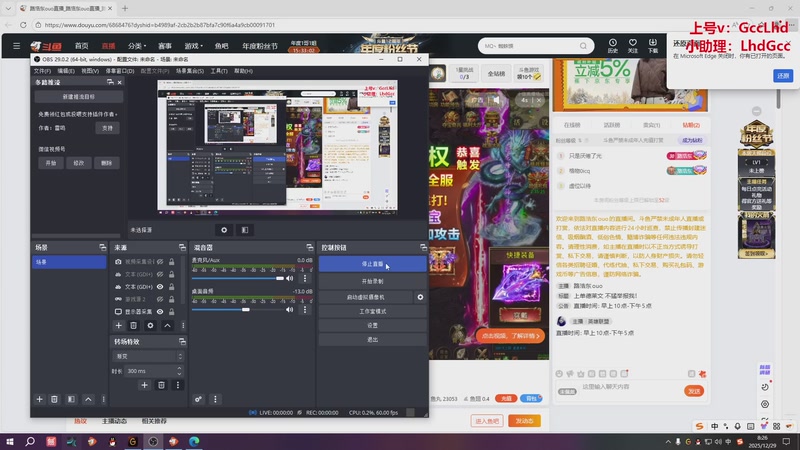Click 开始录制 to start recording
This screenshot has width=800, height=450.
372,281
